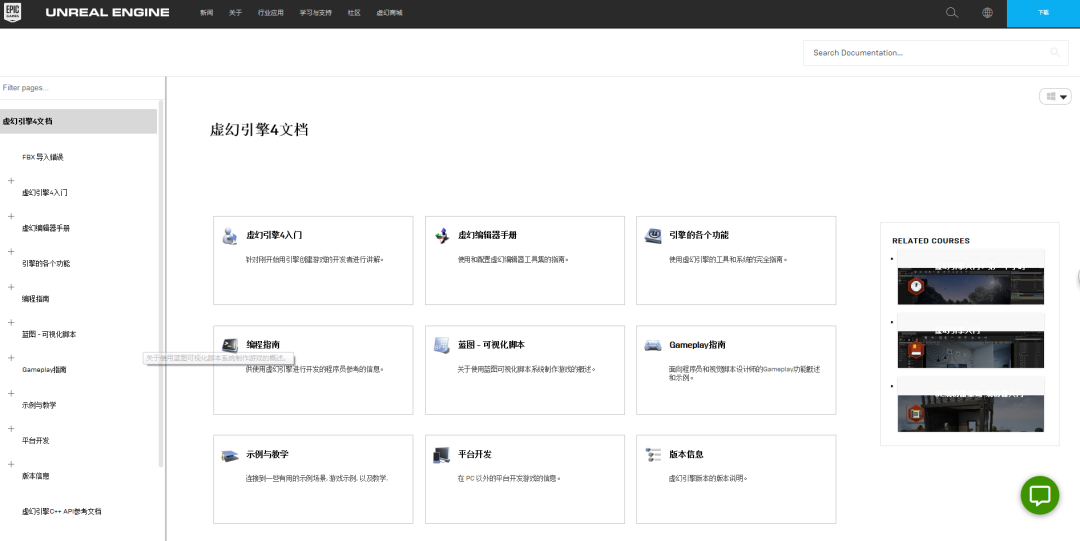Expand 蓝图 - 可视化脚本 sidebar node

coord(11,323)
